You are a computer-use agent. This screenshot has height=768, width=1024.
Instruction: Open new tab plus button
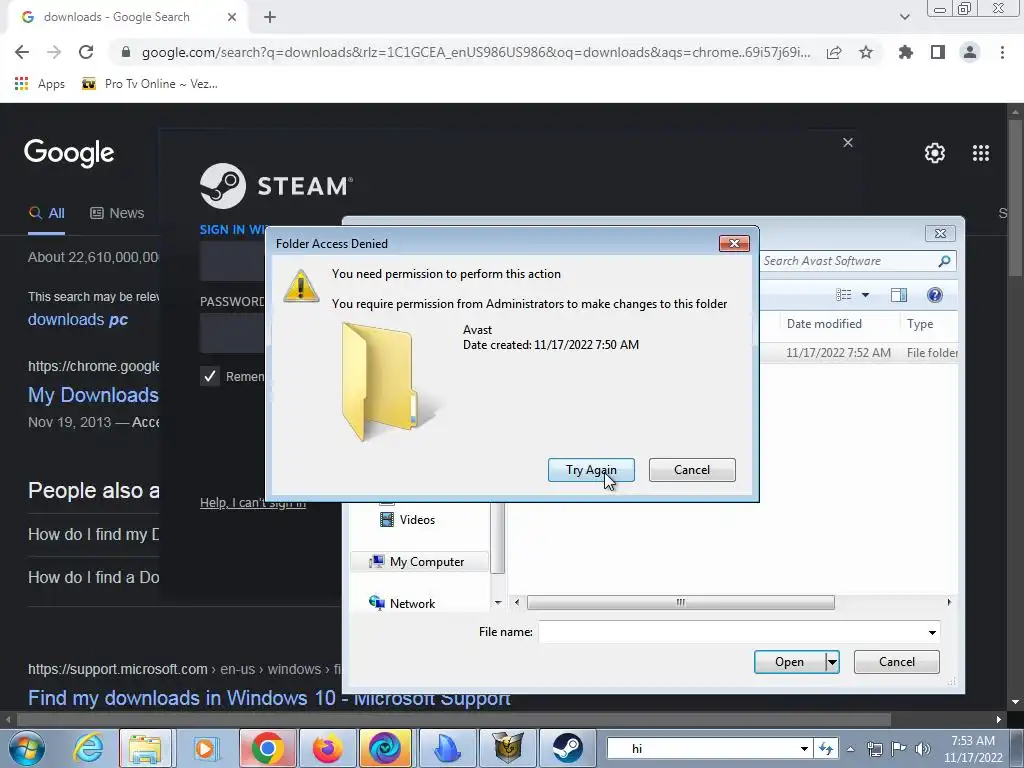270,17
